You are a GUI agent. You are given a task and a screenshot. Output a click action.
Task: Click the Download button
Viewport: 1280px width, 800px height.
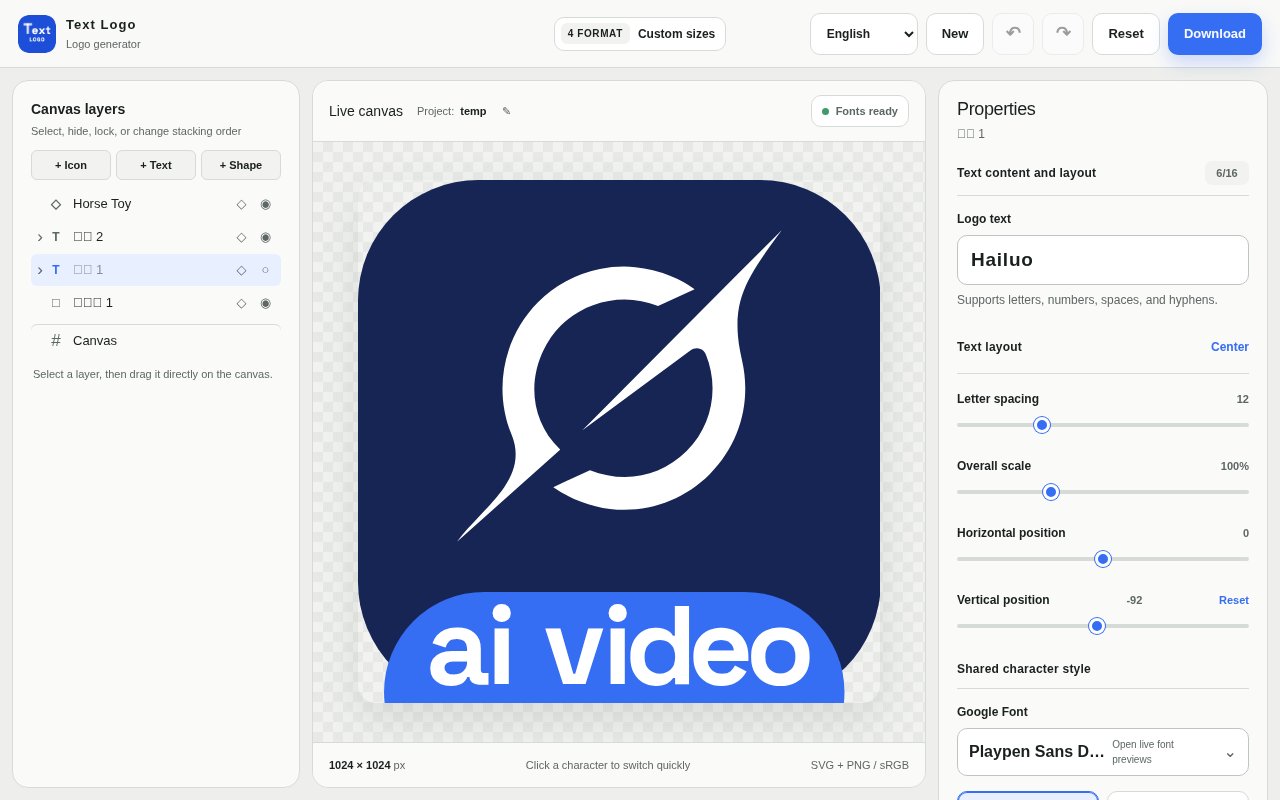(1215, 34)
